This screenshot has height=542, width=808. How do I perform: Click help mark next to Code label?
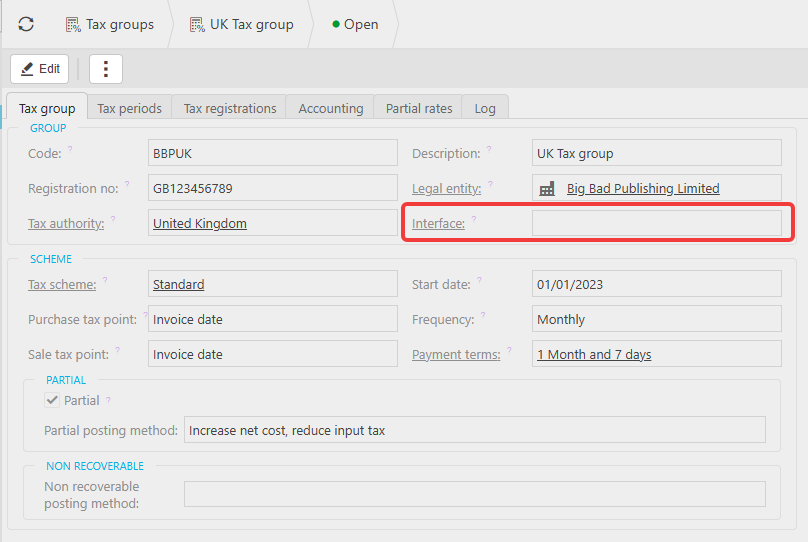[x=70, y=148]
